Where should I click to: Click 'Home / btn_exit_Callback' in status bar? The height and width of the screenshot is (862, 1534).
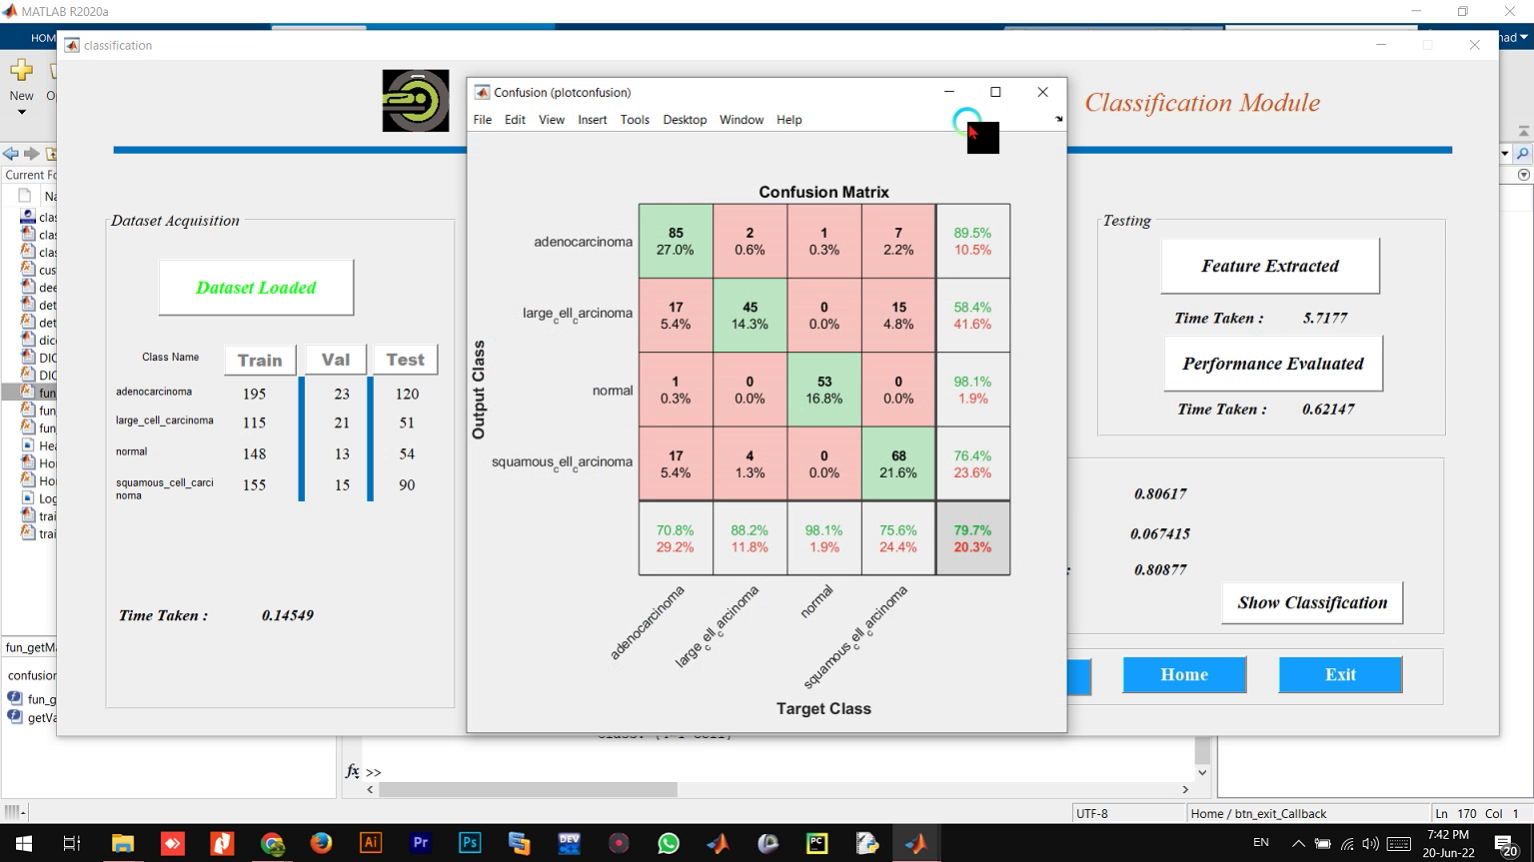point(1258,813)
